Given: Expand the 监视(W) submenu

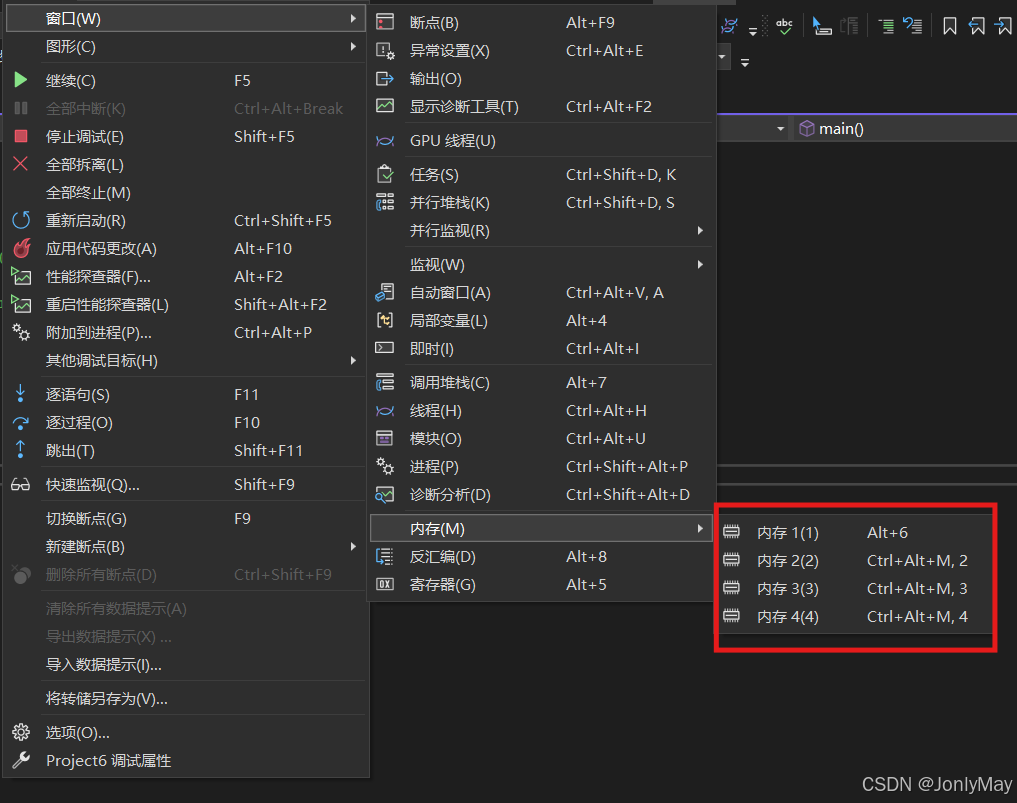Looking at the screenshot, I should coord(542,265).
